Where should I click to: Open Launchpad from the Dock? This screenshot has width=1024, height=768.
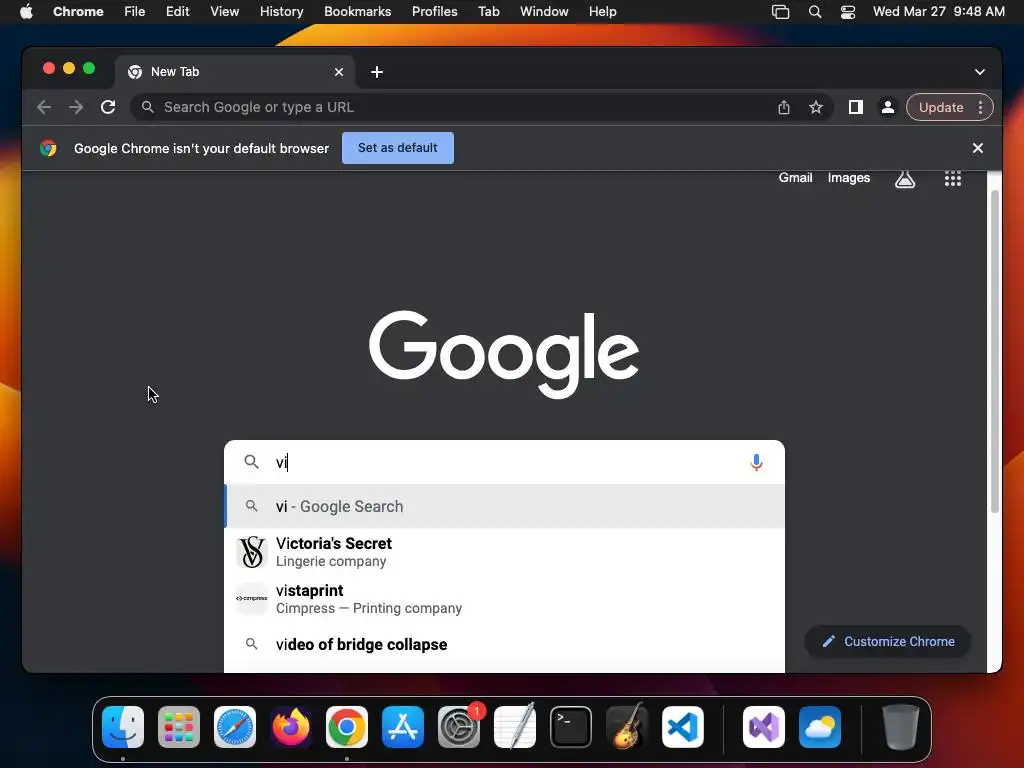pyautogui.click(x=179, y=726)
